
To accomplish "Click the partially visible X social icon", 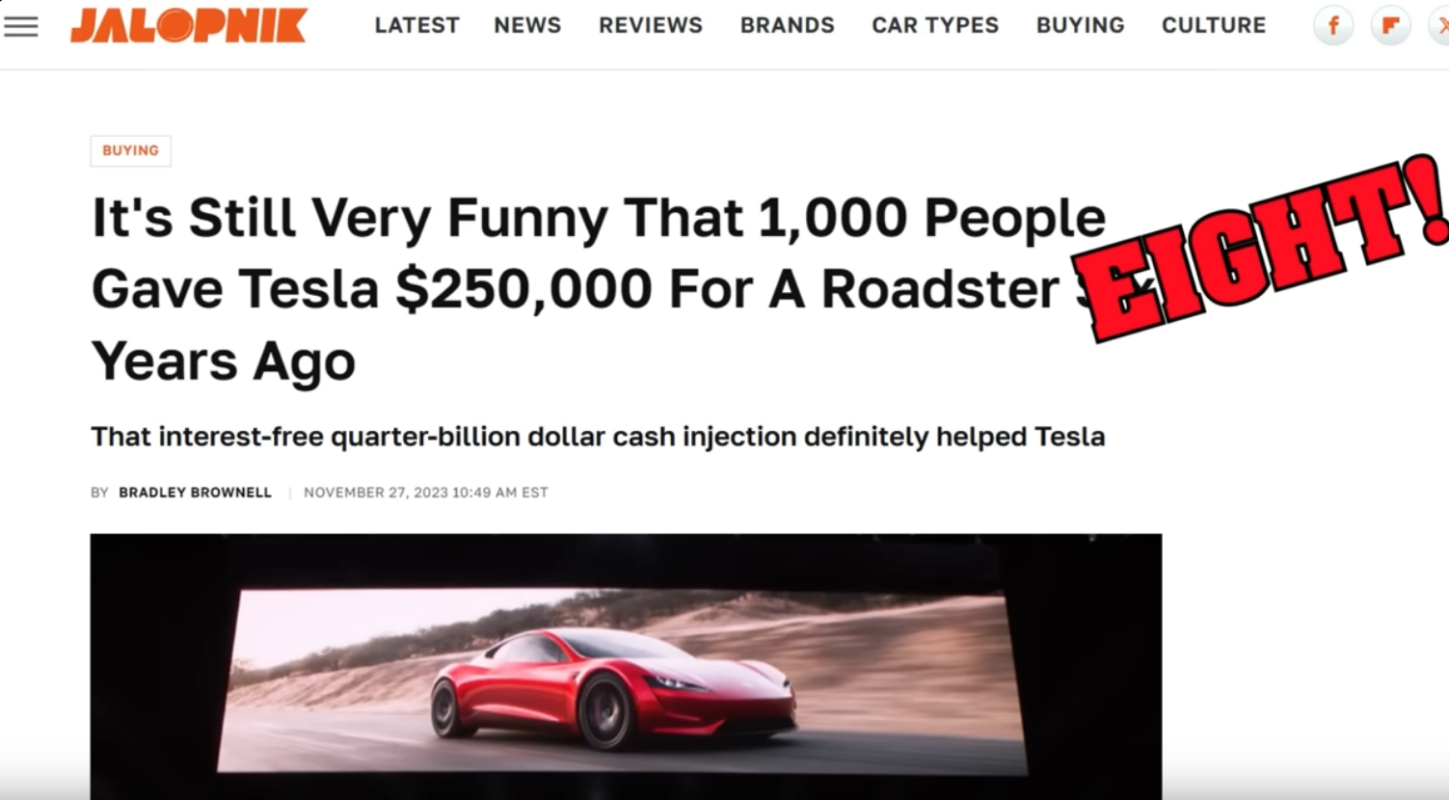I will point(1439,26).
